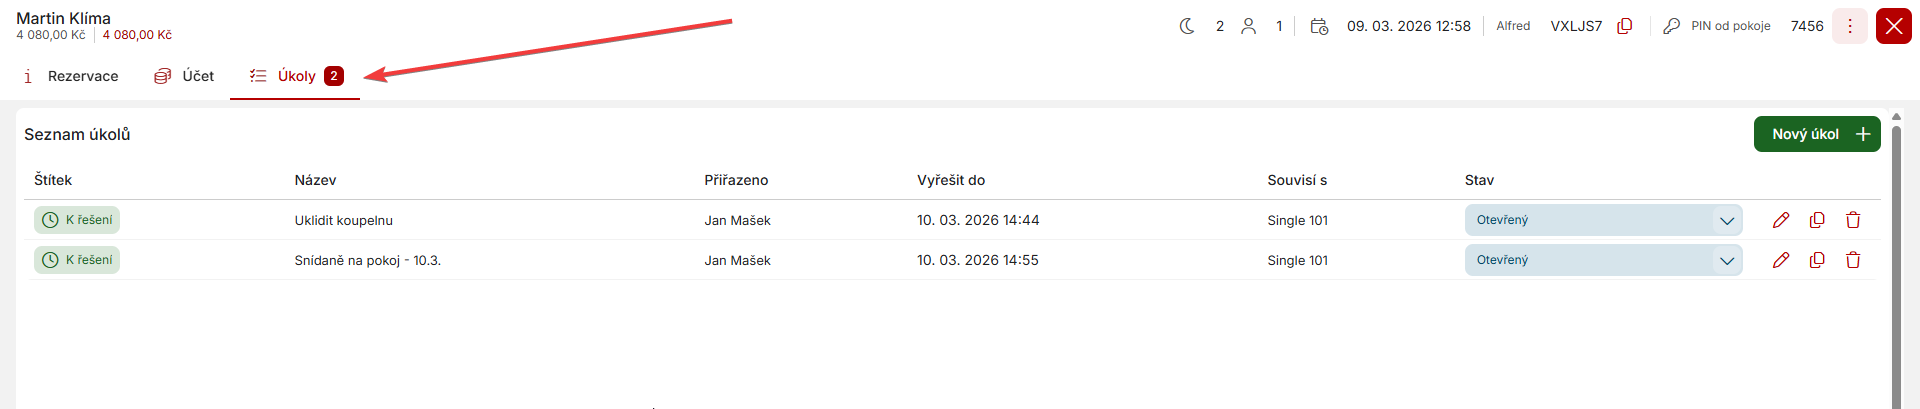The image size is (1920, 409).
Task: Copy reservation code VXLJS7
Action: click(x=1625, y=26)
